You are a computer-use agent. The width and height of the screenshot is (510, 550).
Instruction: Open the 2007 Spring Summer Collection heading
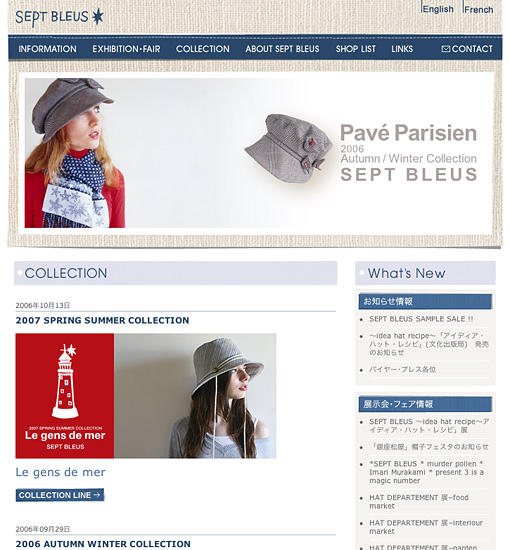point(102,320)
